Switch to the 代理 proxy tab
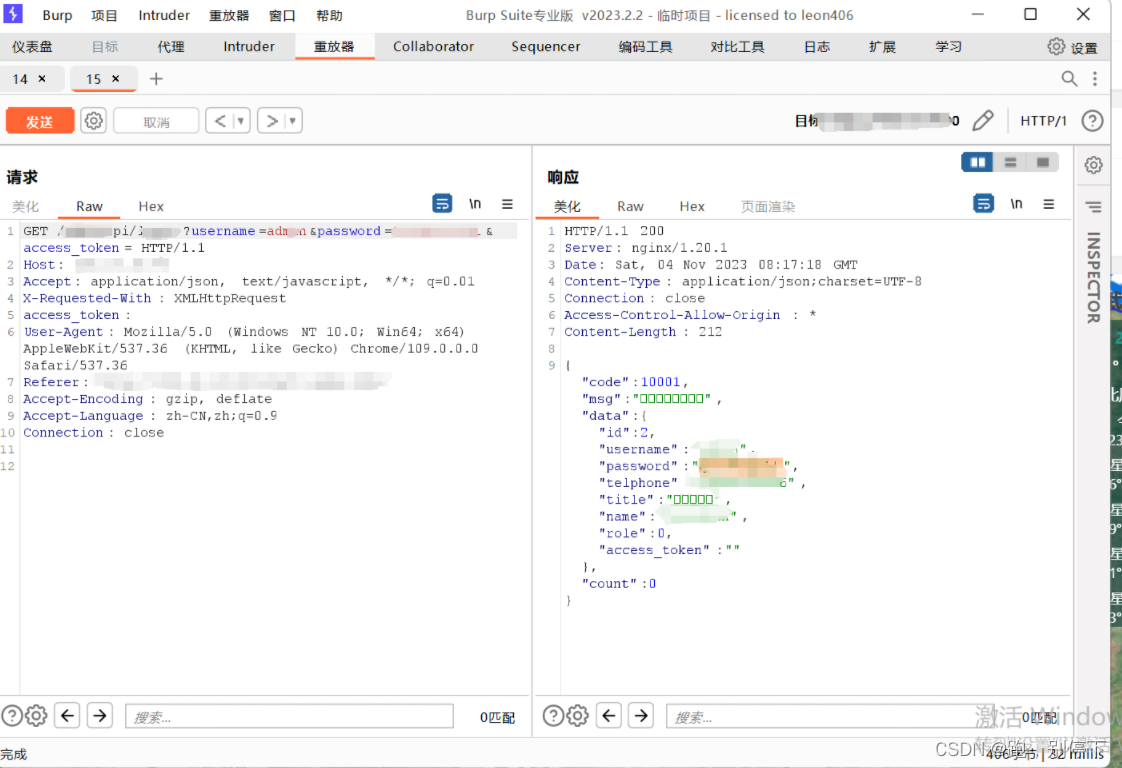This screenshot has width=1122, height=768. (171, 47)
